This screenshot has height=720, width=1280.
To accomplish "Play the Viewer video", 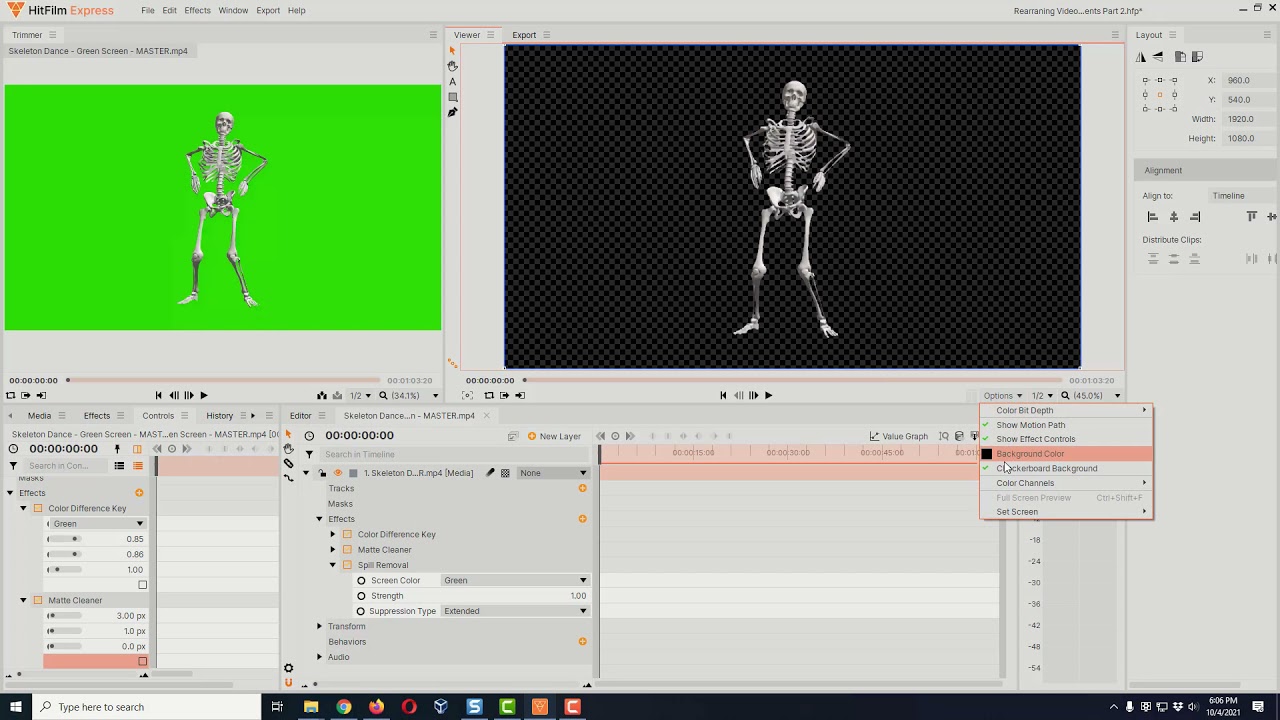I will point(768,395).
